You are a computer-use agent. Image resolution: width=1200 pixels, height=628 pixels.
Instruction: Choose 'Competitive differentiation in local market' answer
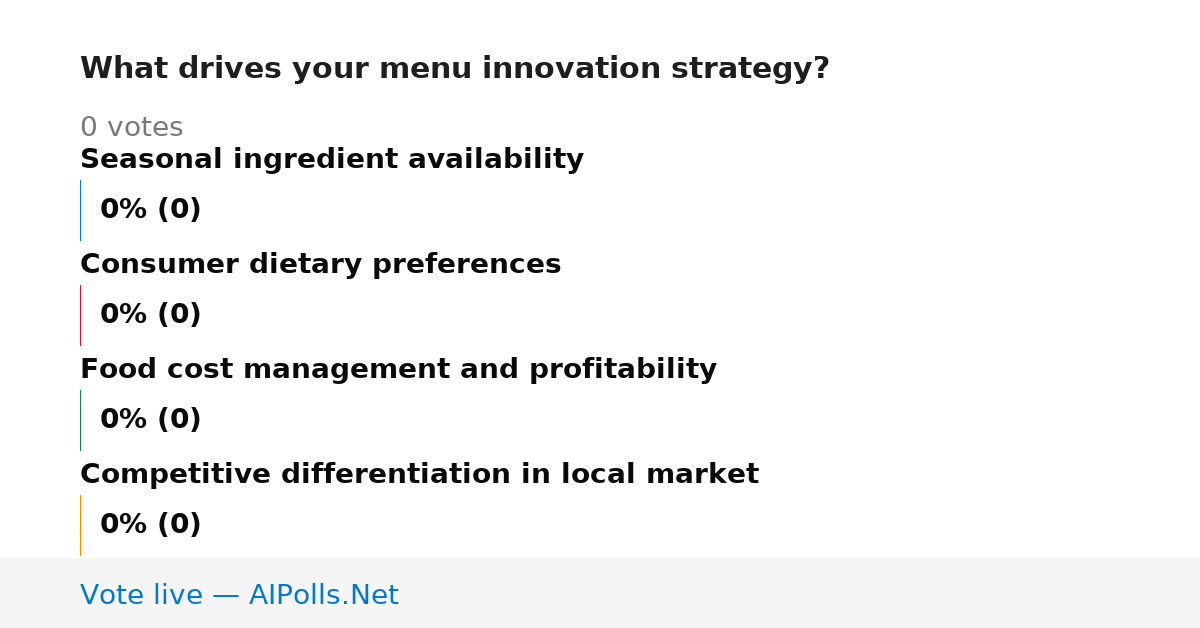pyautogui.click(x=419, y=475)
